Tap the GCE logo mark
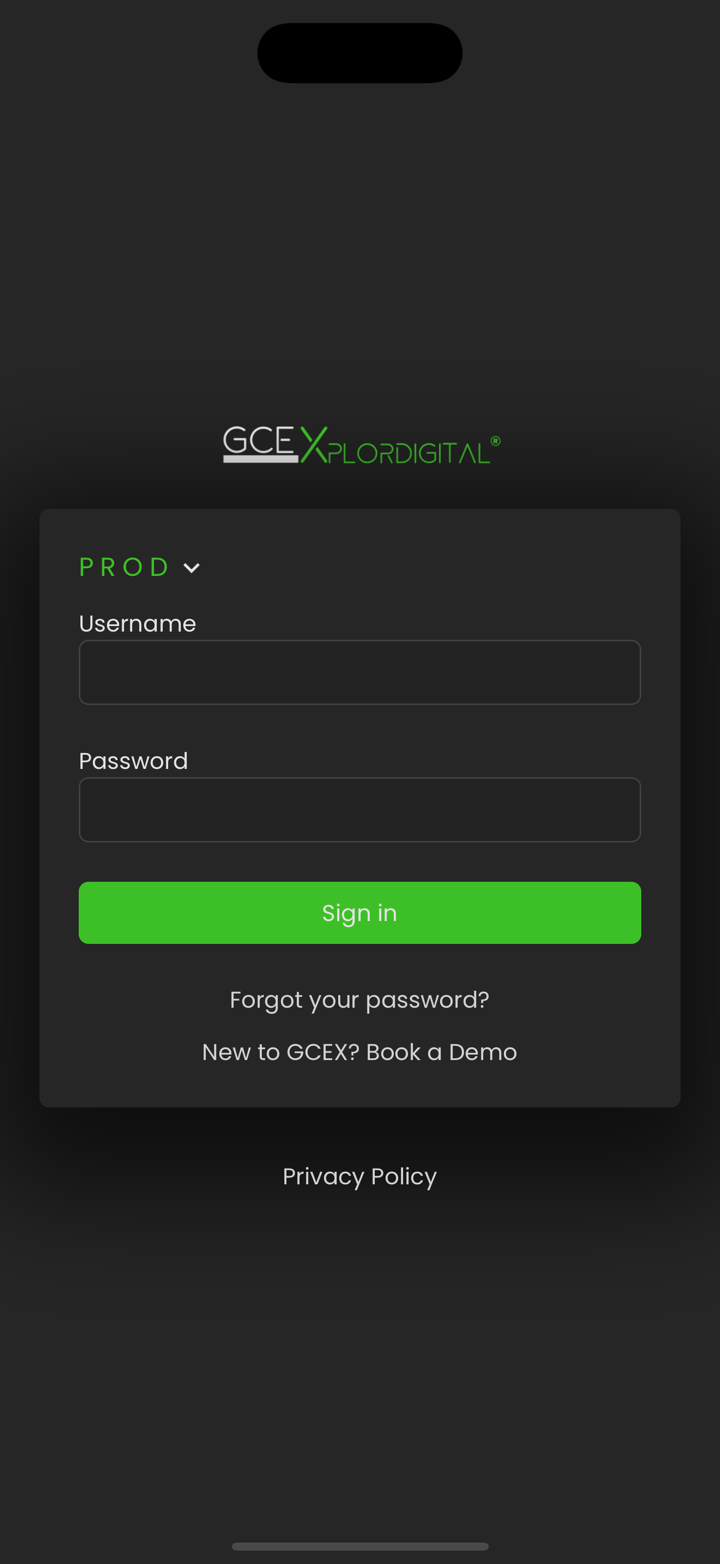Image resolution: width=720 pixels, height=1564 pixels. [x=260, y=443]
